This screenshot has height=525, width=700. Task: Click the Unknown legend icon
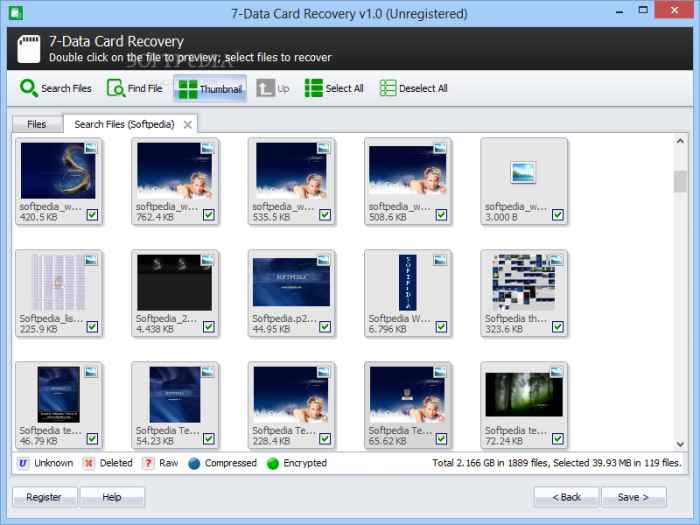tap(22, 463)
